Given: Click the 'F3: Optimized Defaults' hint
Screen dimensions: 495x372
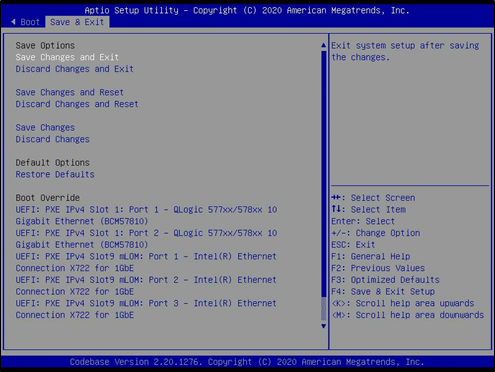Looking at the screenshot, I should pyautogui.click(x=385, y=280).
